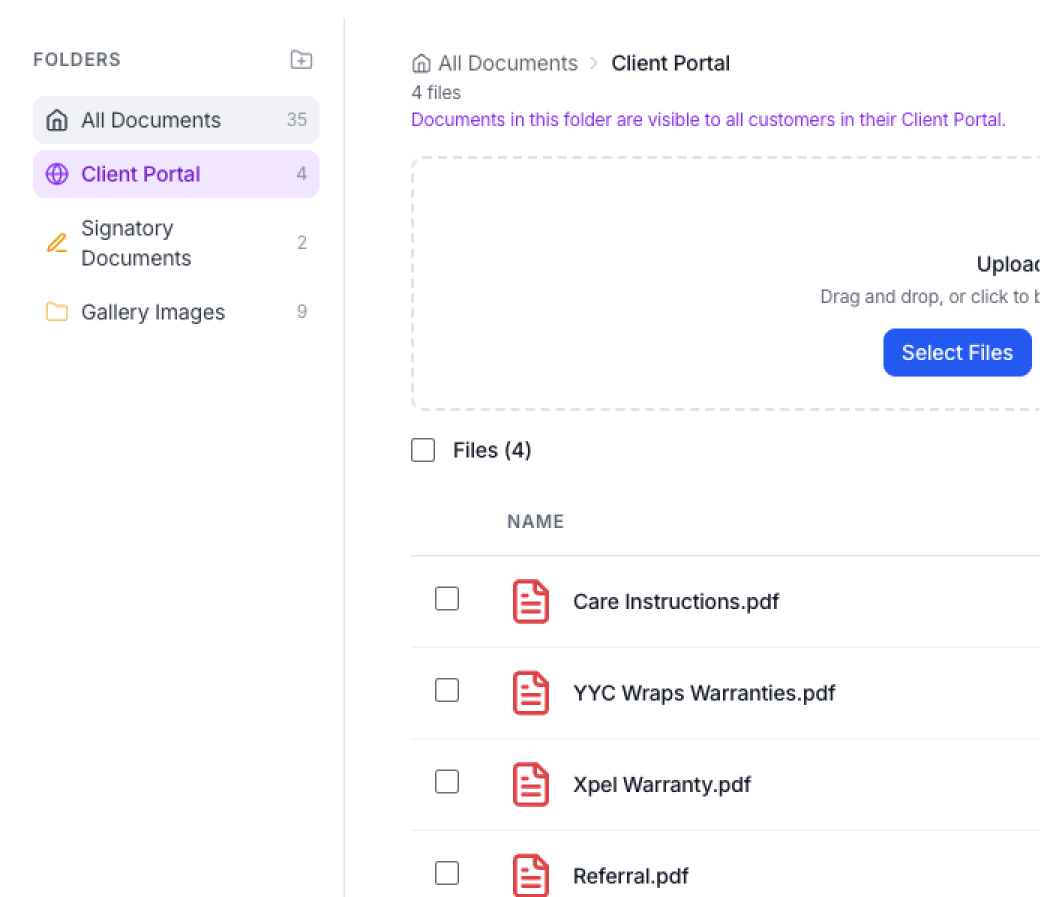The width and height of the screenshot is (1059, 897).
Task: Click the PDF icon for Referral.pdf
Action: pyautogui.click(x=531, y=875)
